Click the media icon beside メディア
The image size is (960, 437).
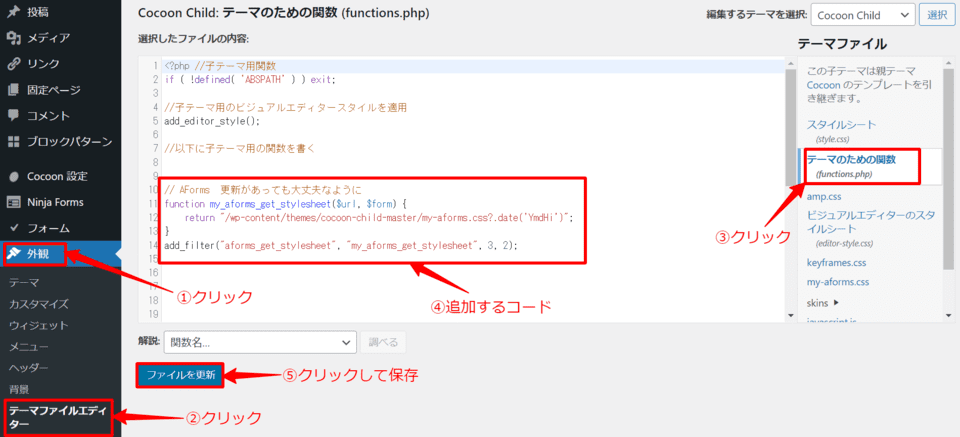(13, 38)
